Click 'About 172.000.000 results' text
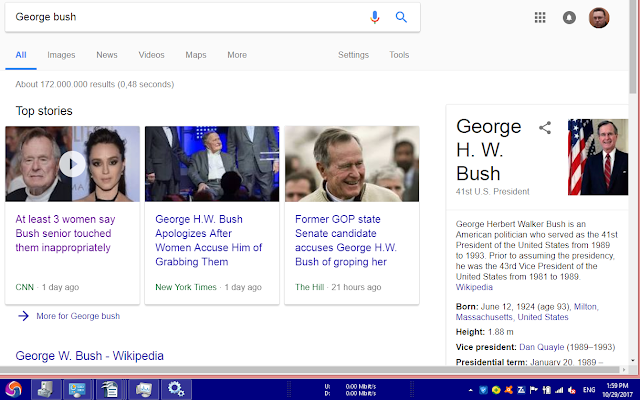Viewport: 640px width, 400px height. (x=95, y=84)
